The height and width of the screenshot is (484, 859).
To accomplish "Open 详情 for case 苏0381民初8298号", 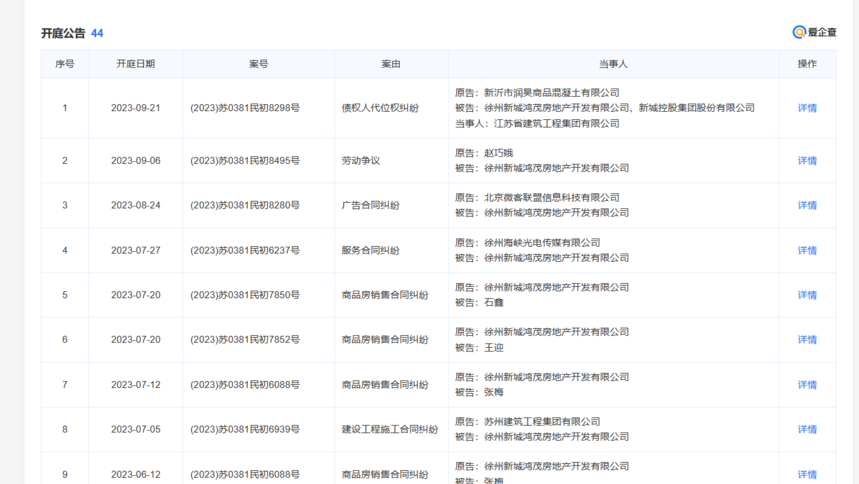I will tap(807, 108).
